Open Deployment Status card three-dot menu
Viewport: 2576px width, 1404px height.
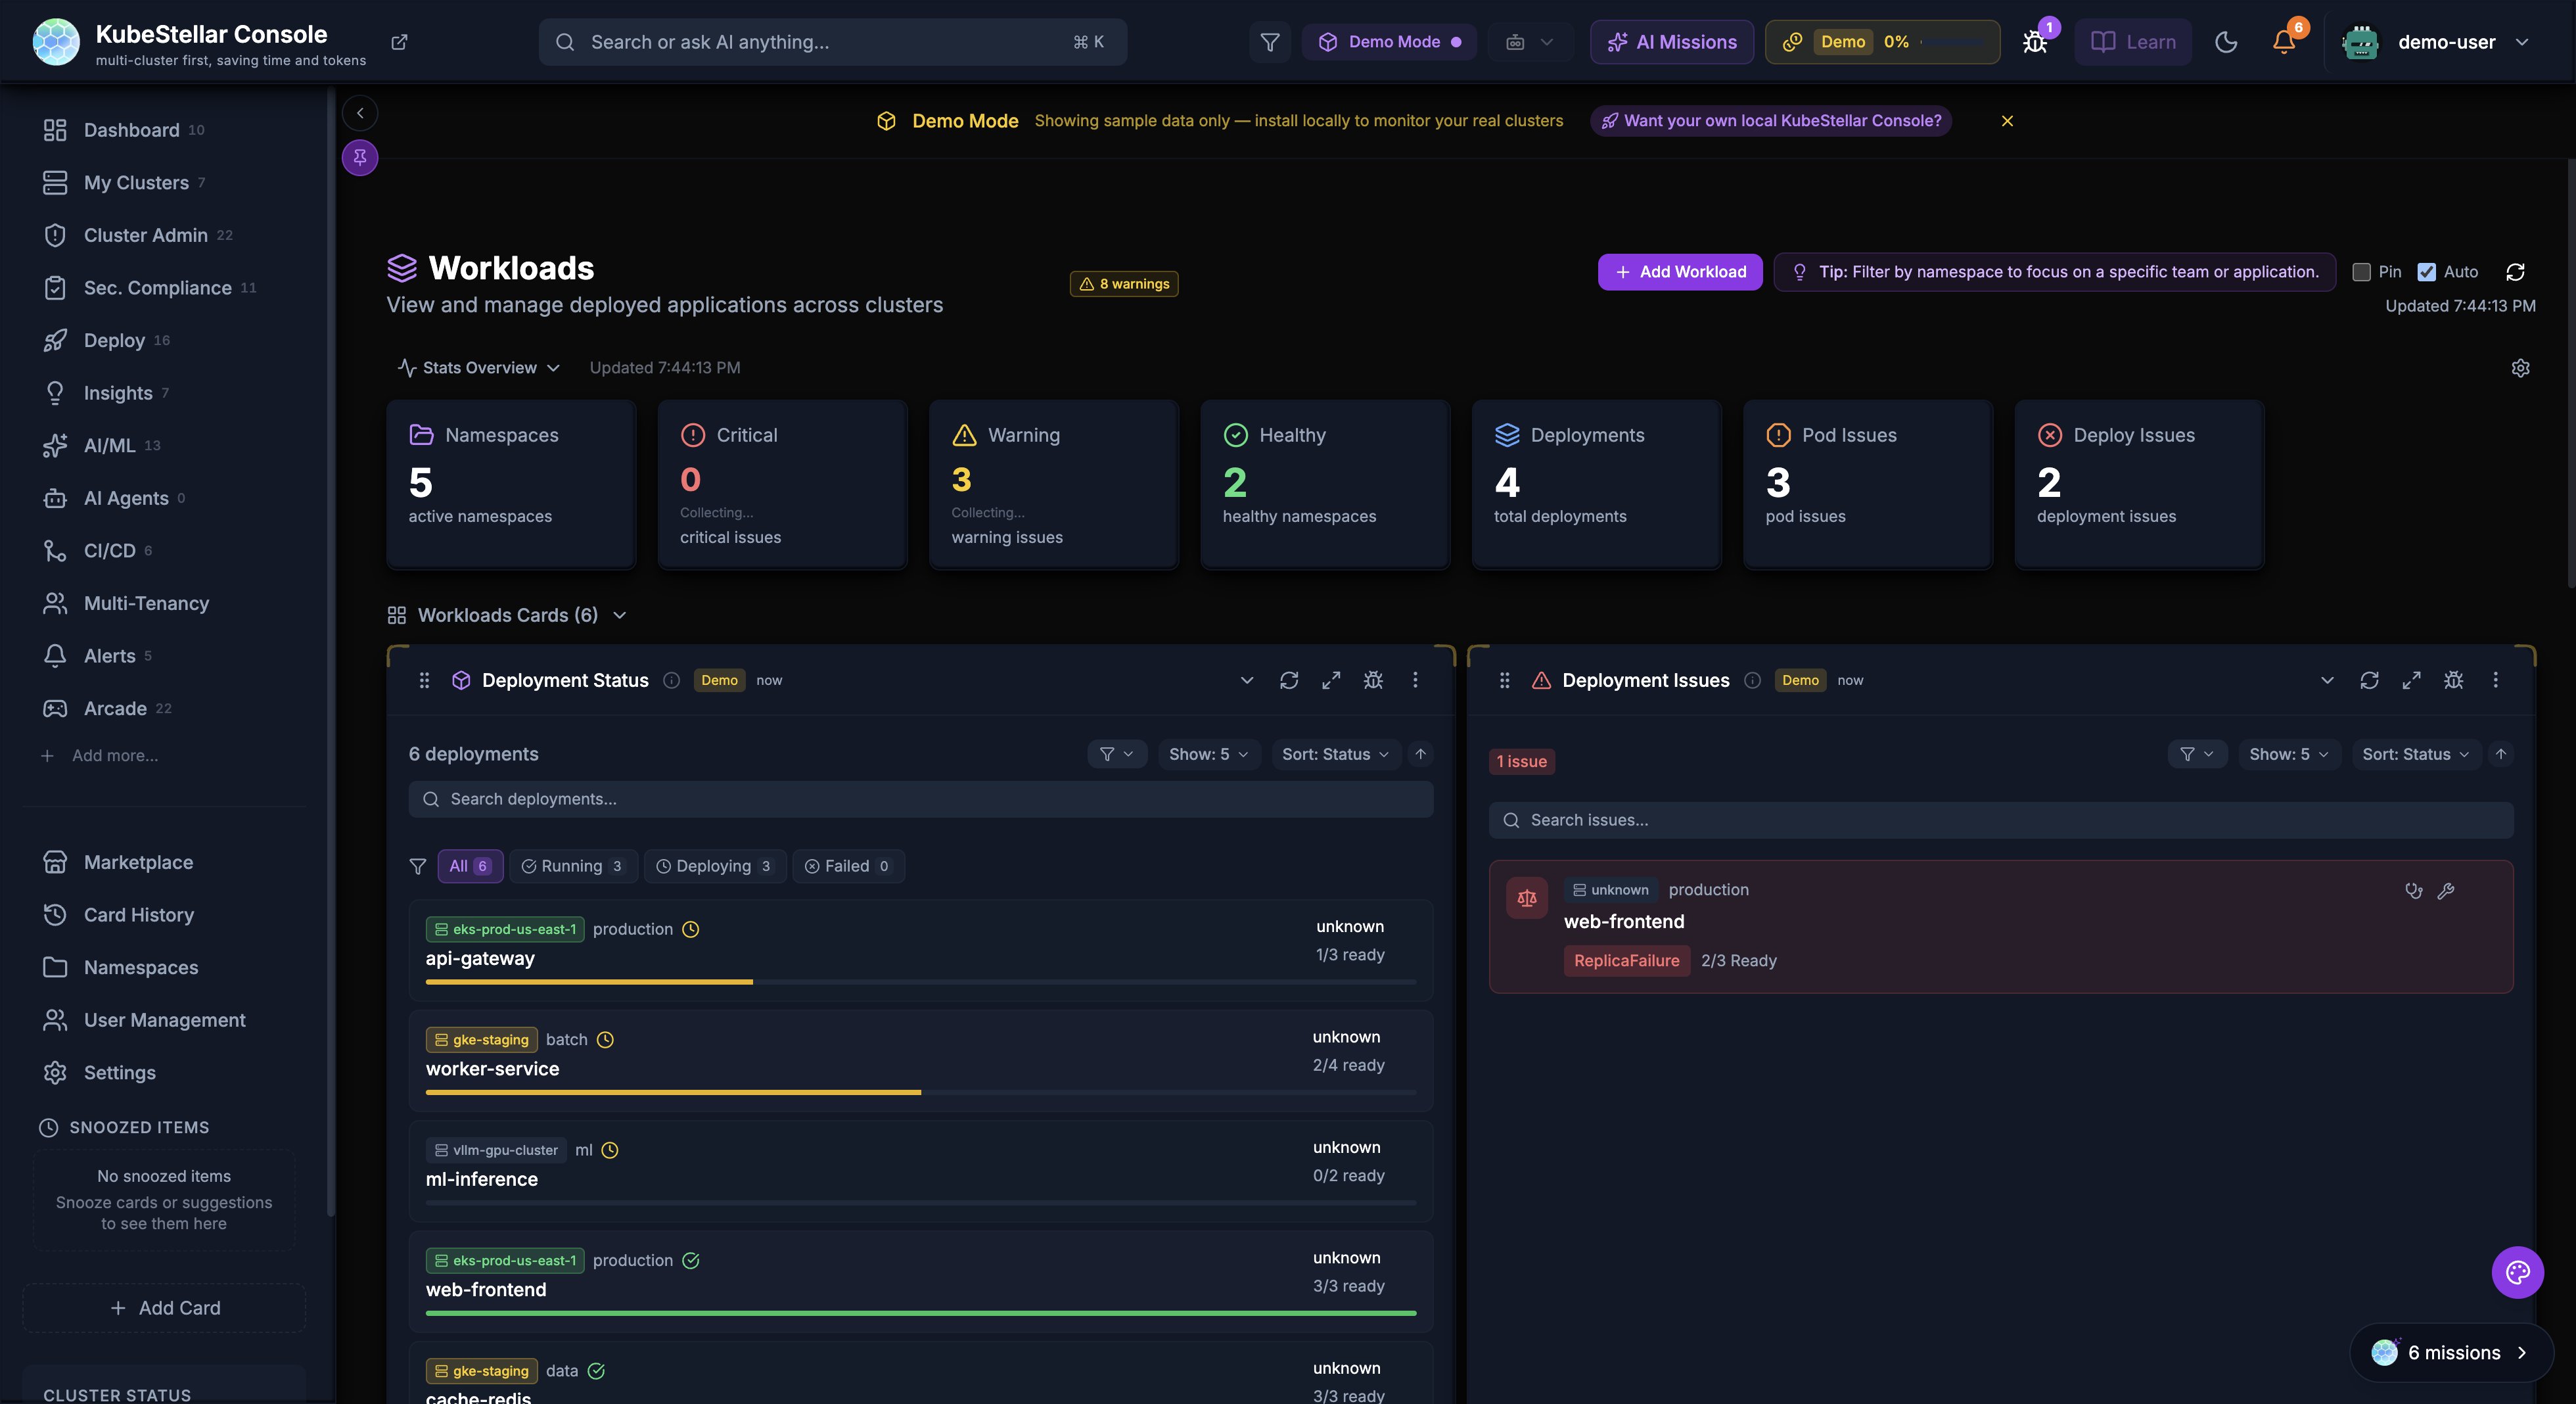1415,680
